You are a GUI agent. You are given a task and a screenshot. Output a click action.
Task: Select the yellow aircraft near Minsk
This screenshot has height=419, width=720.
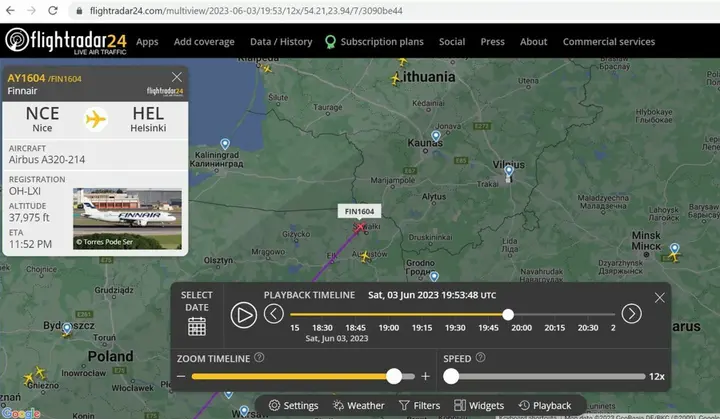pyautogui.click(x=674, y=257)
